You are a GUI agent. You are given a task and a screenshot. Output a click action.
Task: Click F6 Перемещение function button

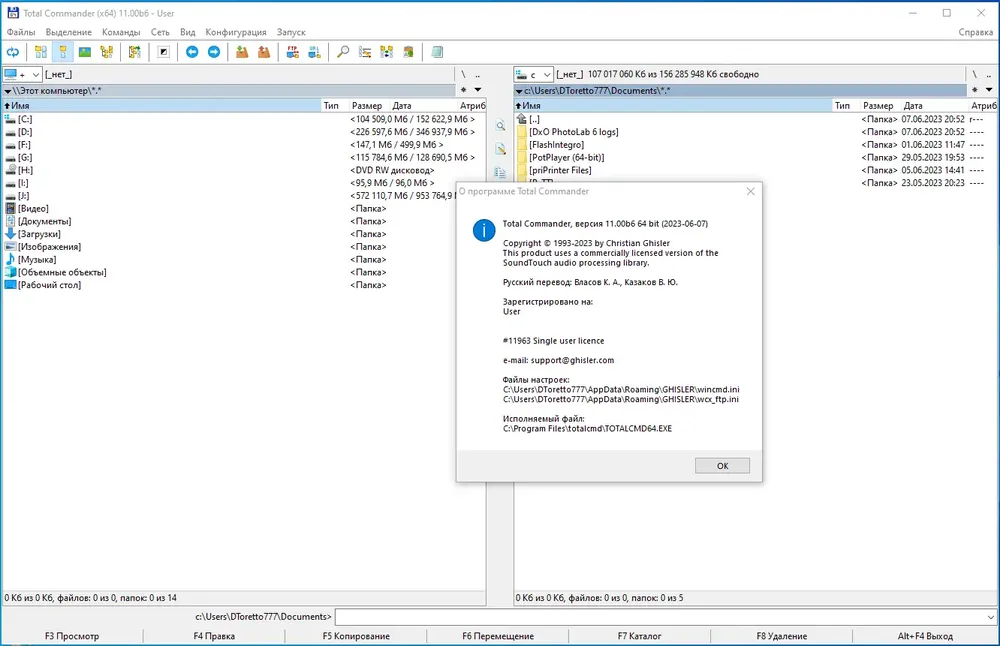(498, 636)
